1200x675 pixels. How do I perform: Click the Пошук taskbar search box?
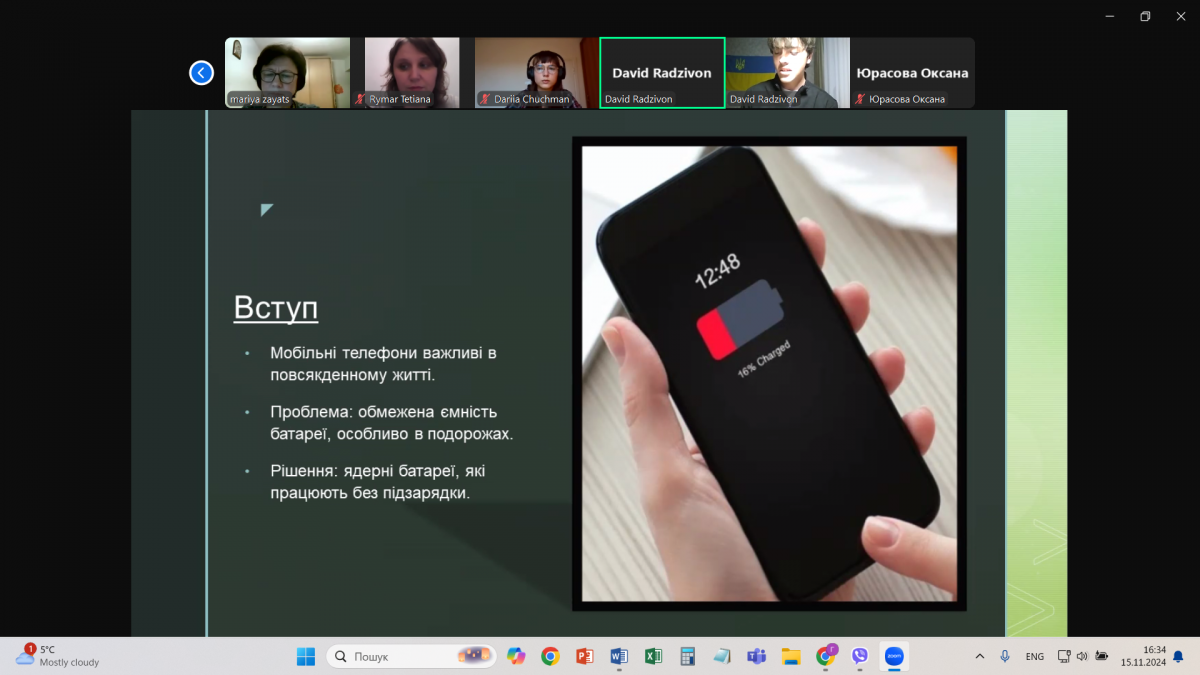click(x=411, y=656)
